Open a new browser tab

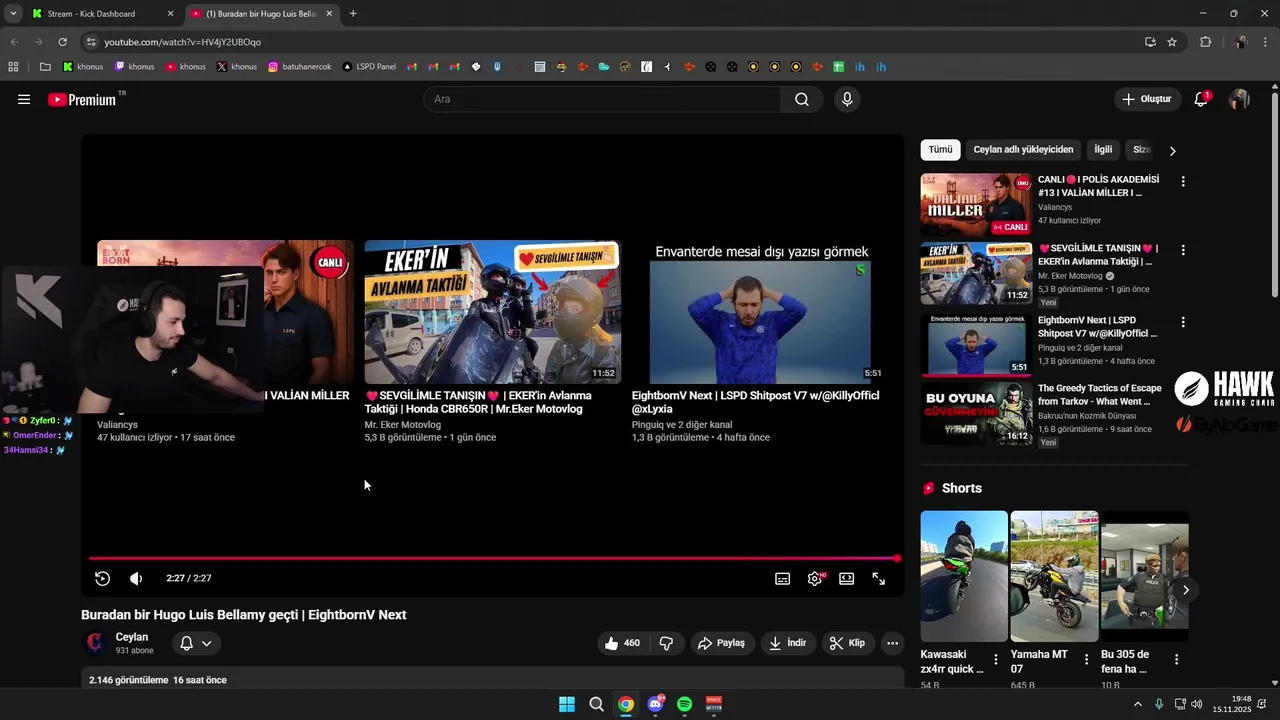point(353,14)
